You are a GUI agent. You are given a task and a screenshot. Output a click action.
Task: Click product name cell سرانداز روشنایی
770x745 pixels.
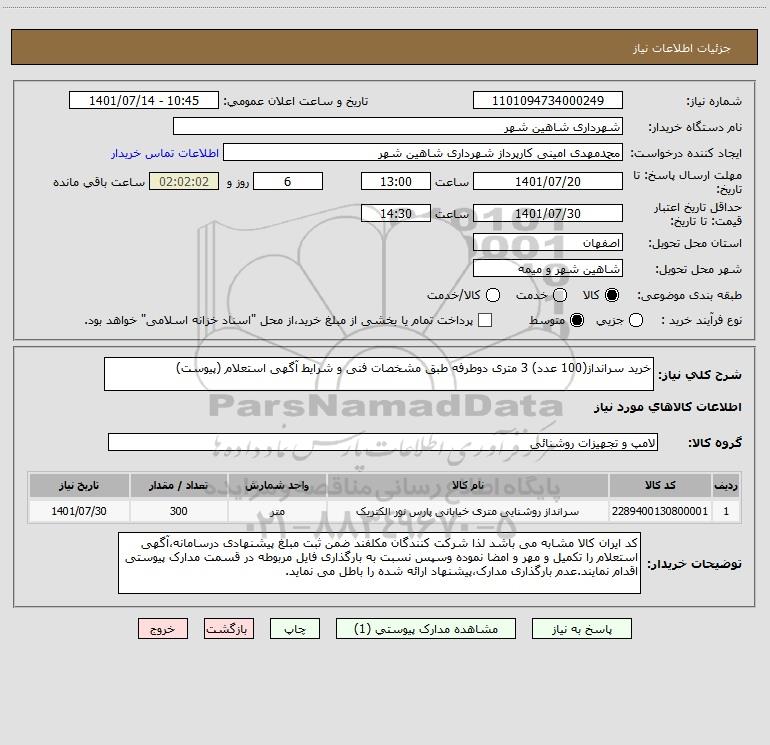(468, 511)
